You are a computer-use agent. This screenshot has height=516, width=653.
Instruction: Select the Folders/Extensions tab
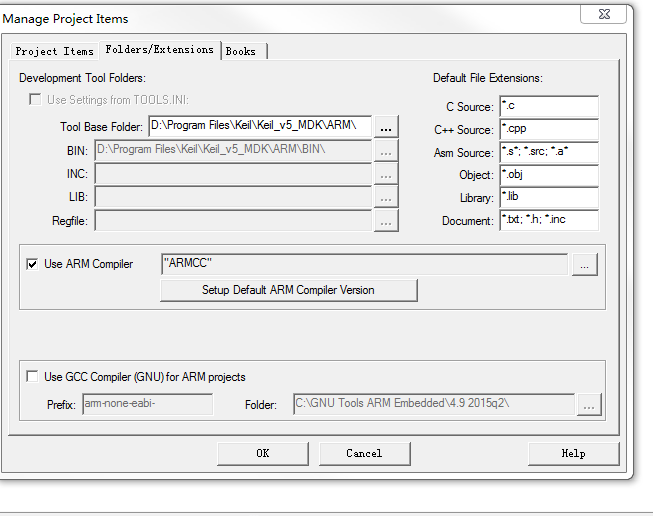(x=159, y=49)
